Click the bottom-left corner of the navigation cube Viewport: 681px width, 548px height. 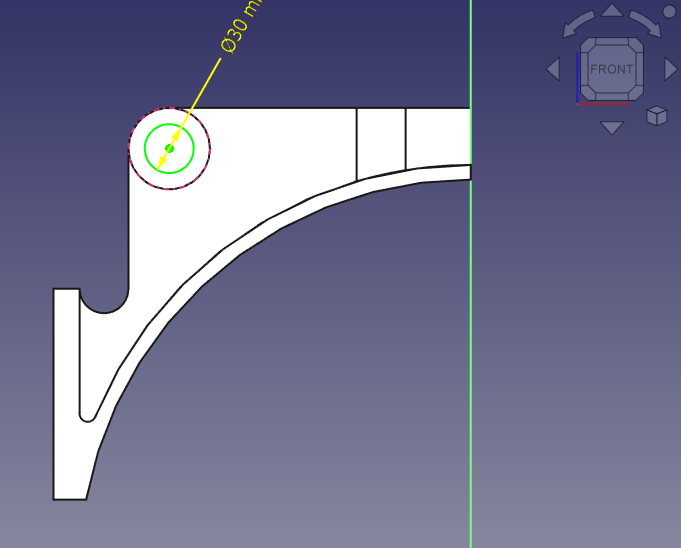tap(586, 95)
